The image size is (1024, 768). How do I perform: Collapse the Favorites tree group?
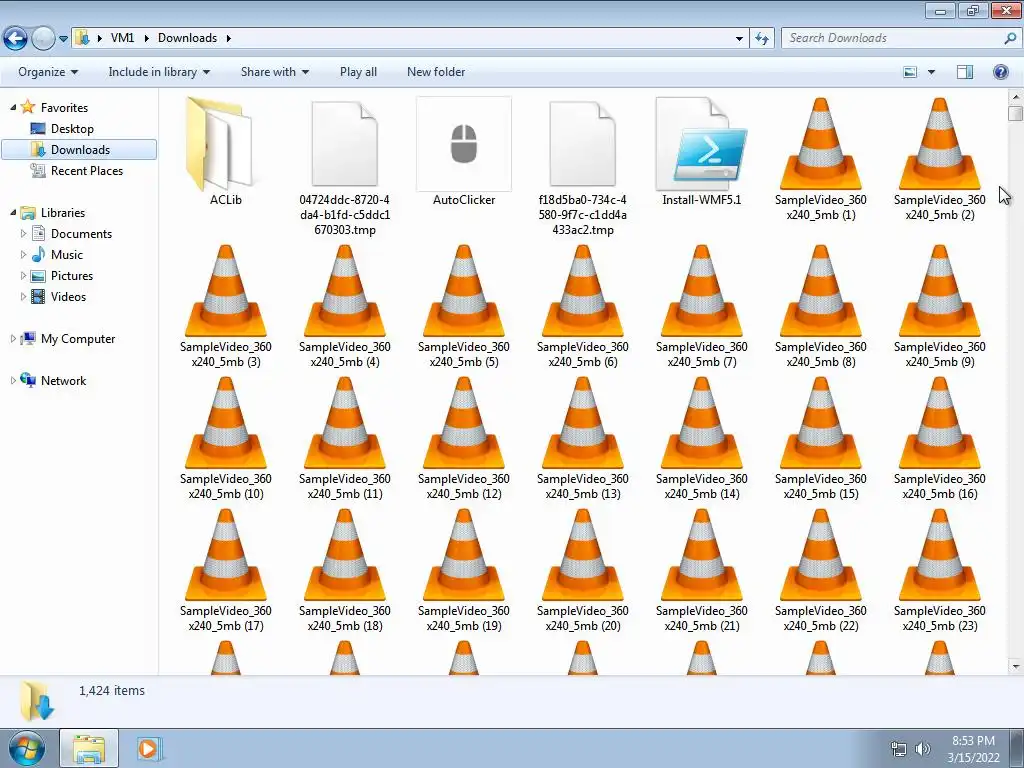[13, 107]
